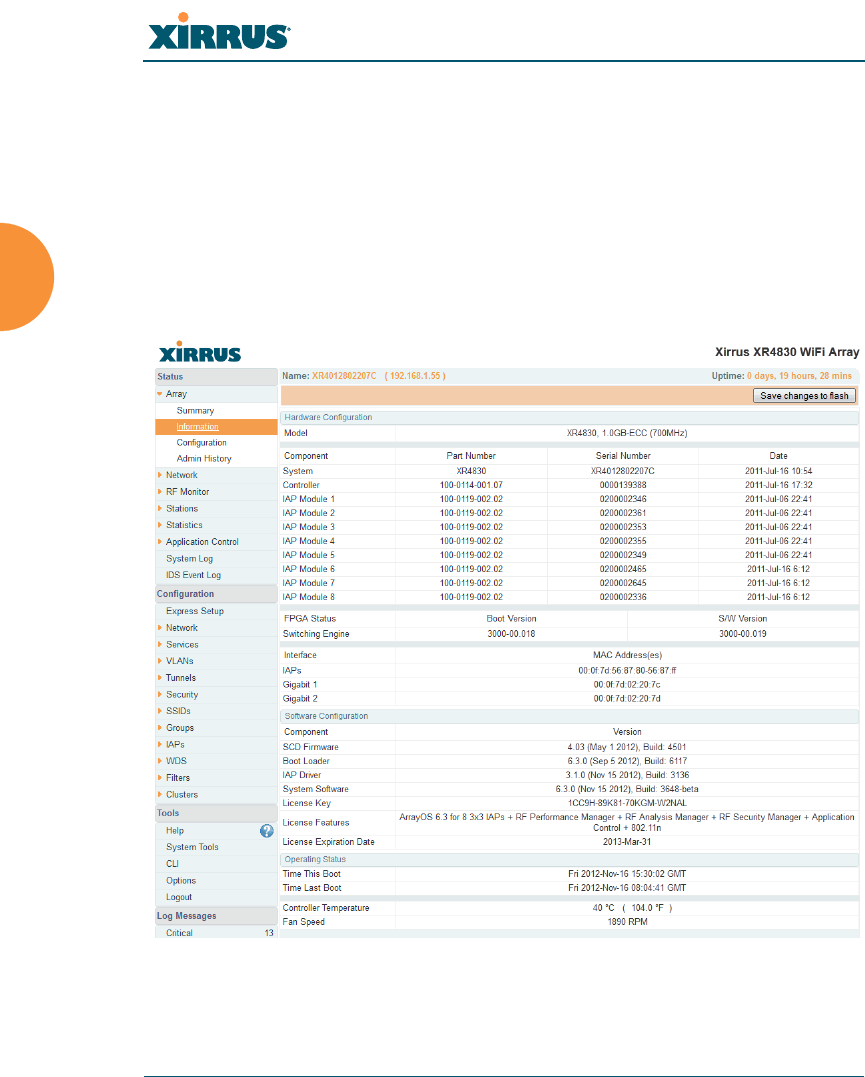Expand the Security section
This screenshot has width=865, height=1077.
point(159,694)
